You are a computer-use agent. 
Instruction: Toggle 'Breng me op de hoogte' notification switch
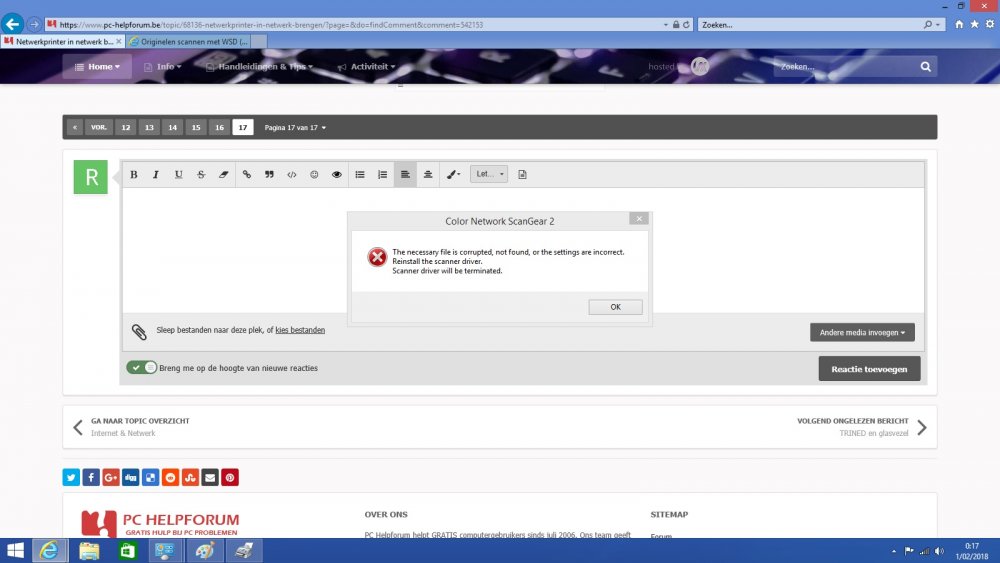(141, 367)
